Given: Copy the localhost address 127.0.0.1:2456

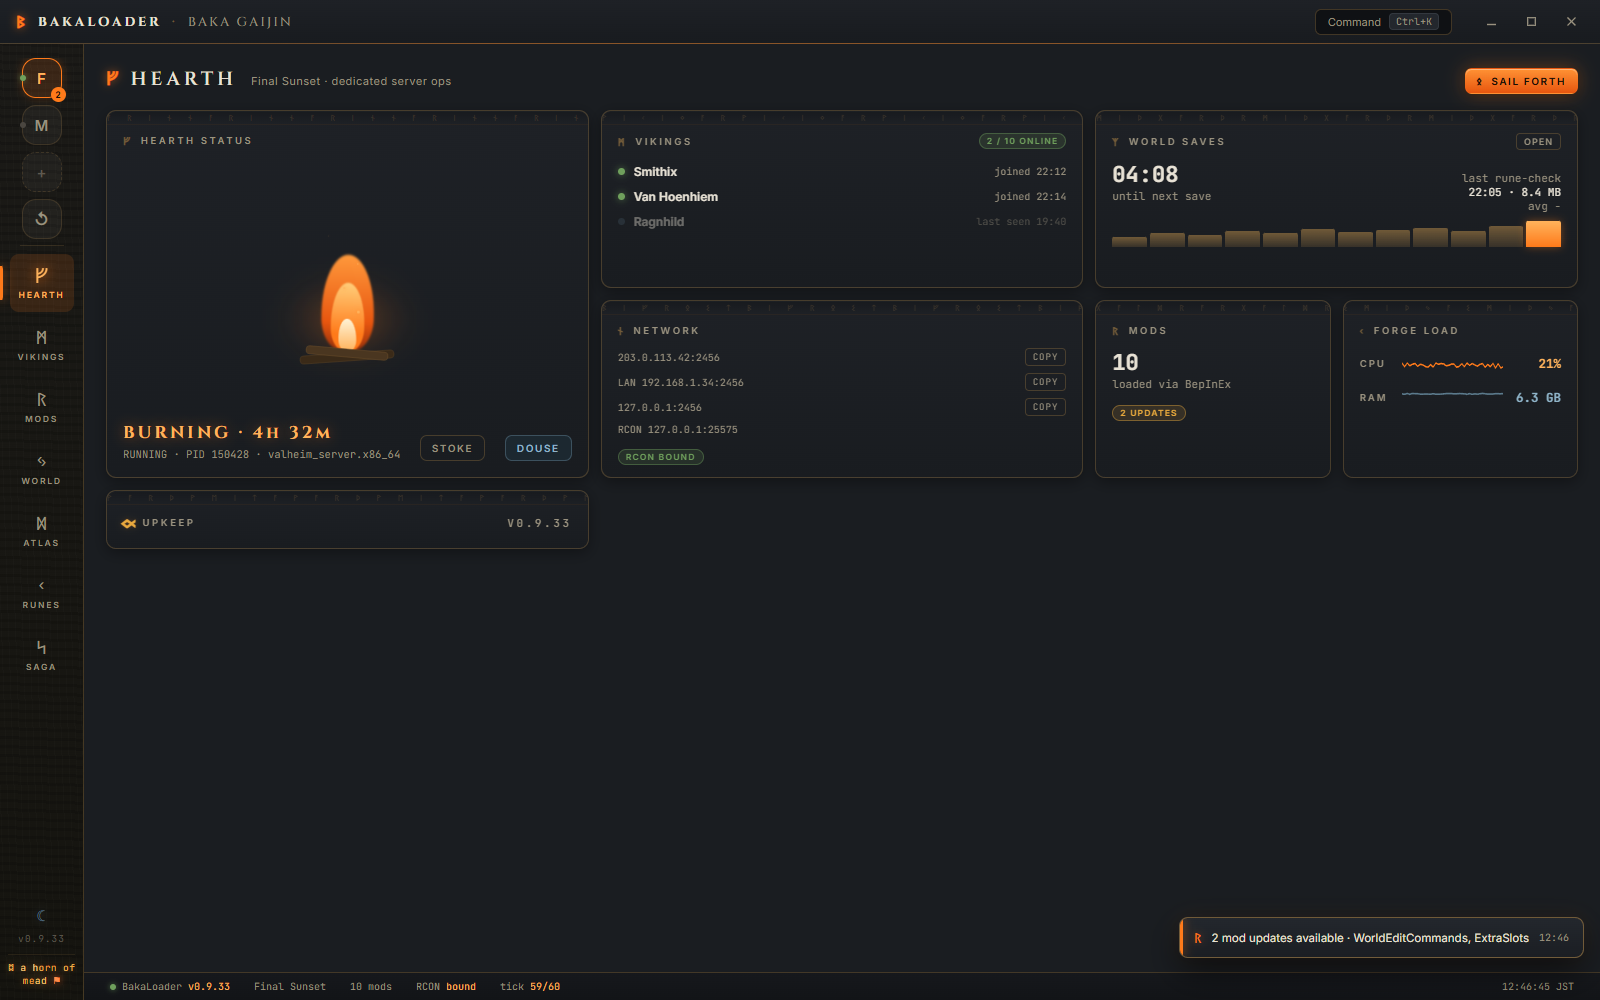Looking at the screenshot, I should click(x=1045, y=407).
